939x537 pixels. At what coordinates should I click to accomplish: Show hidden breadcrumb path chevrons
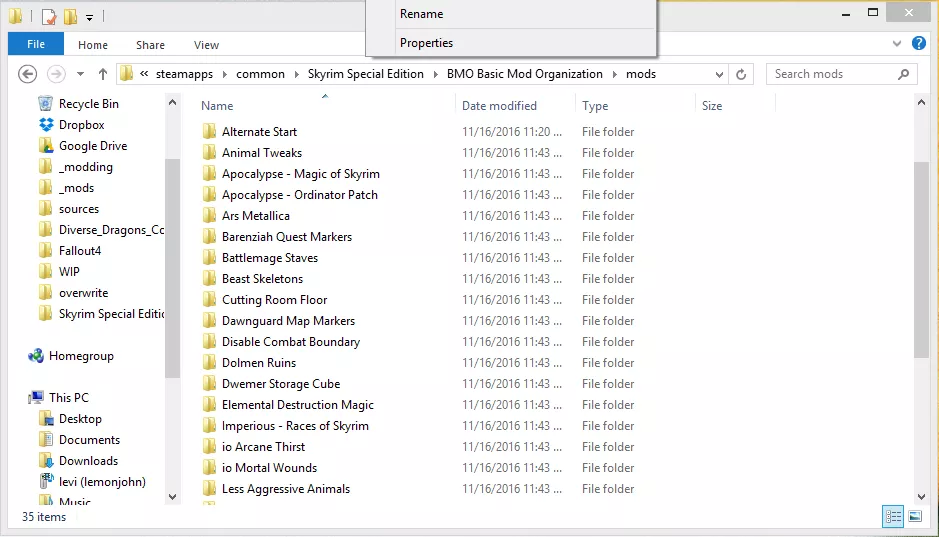tap(144, 74)
